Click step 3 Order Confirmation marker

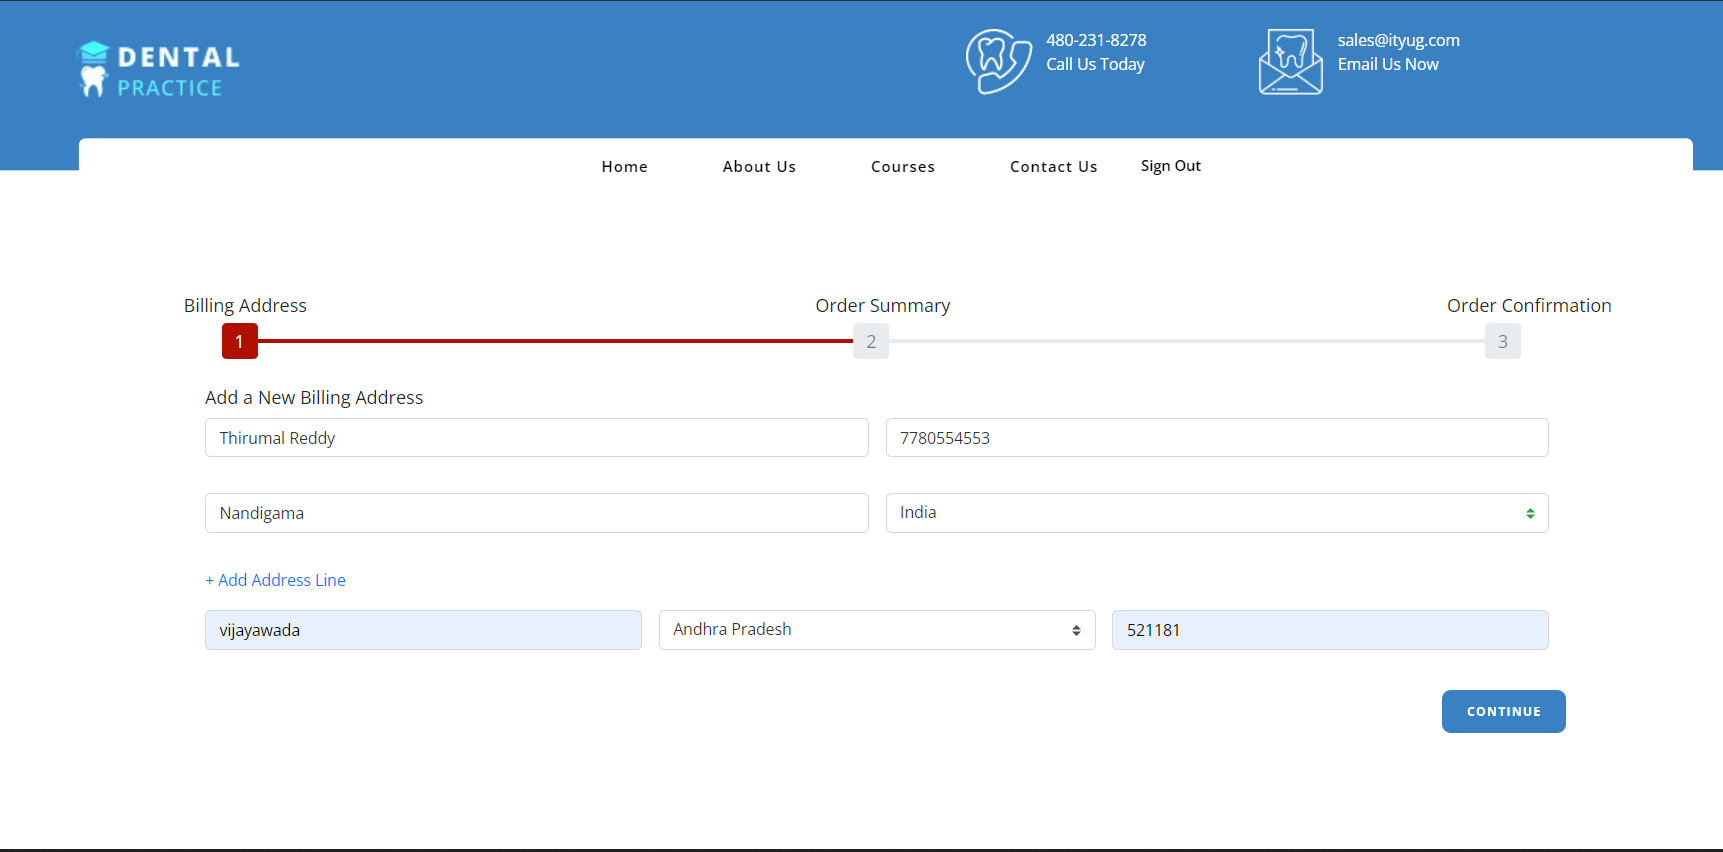(x=1502, y=341)
